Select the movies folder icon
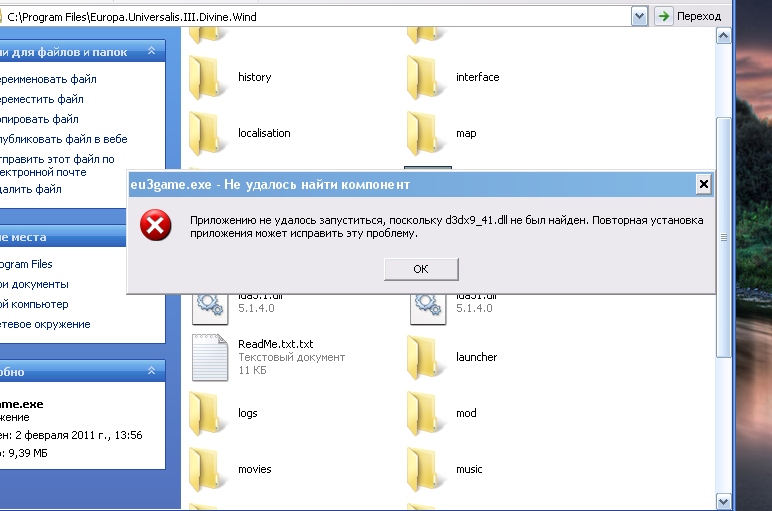 207,470
